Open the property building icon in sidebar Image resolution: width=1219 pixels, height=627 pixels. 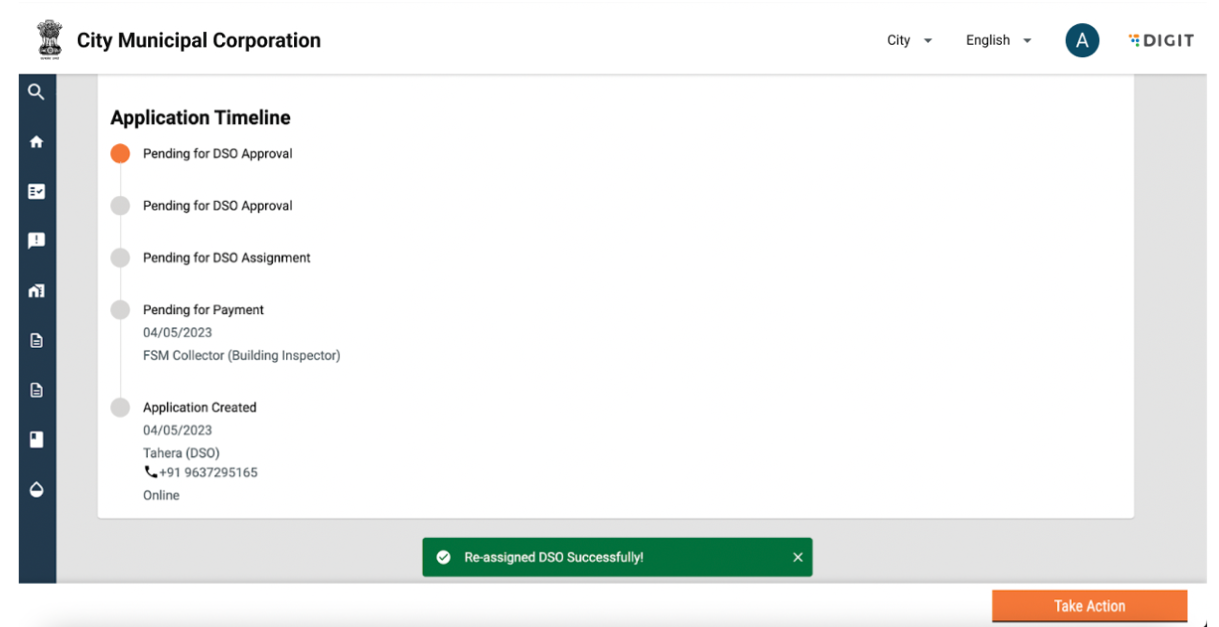pos(36,291)
